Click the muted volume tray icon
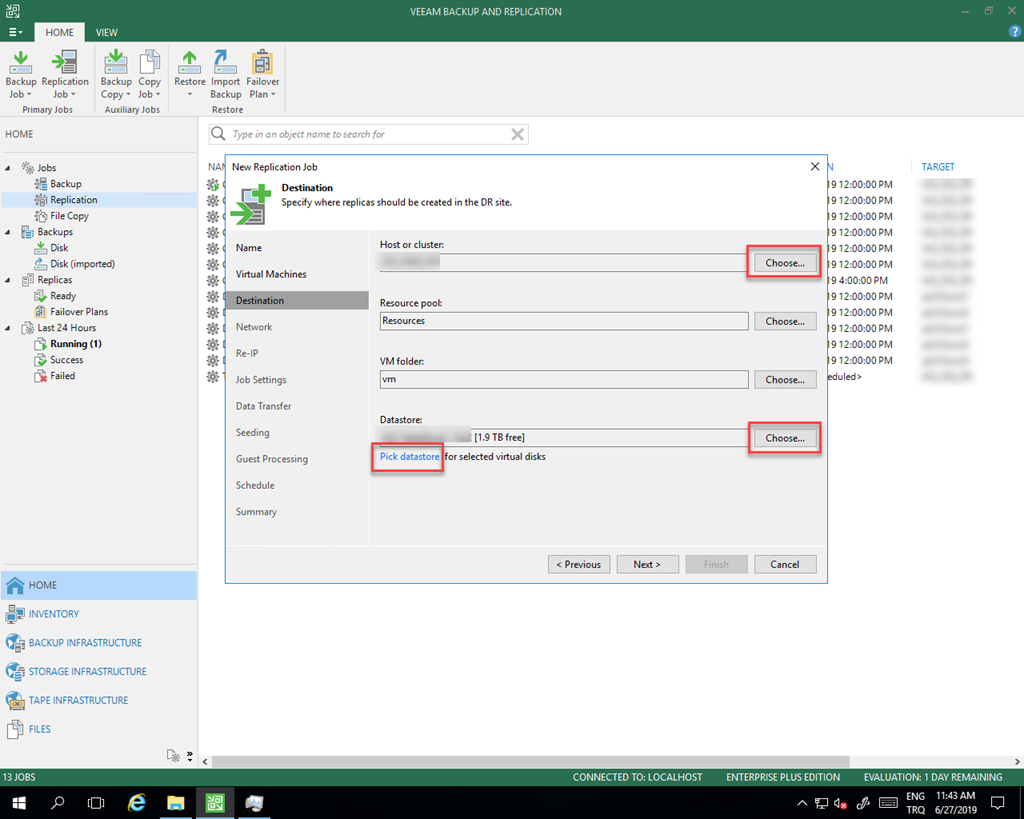Screen dimensions: 1024x819 841,803
